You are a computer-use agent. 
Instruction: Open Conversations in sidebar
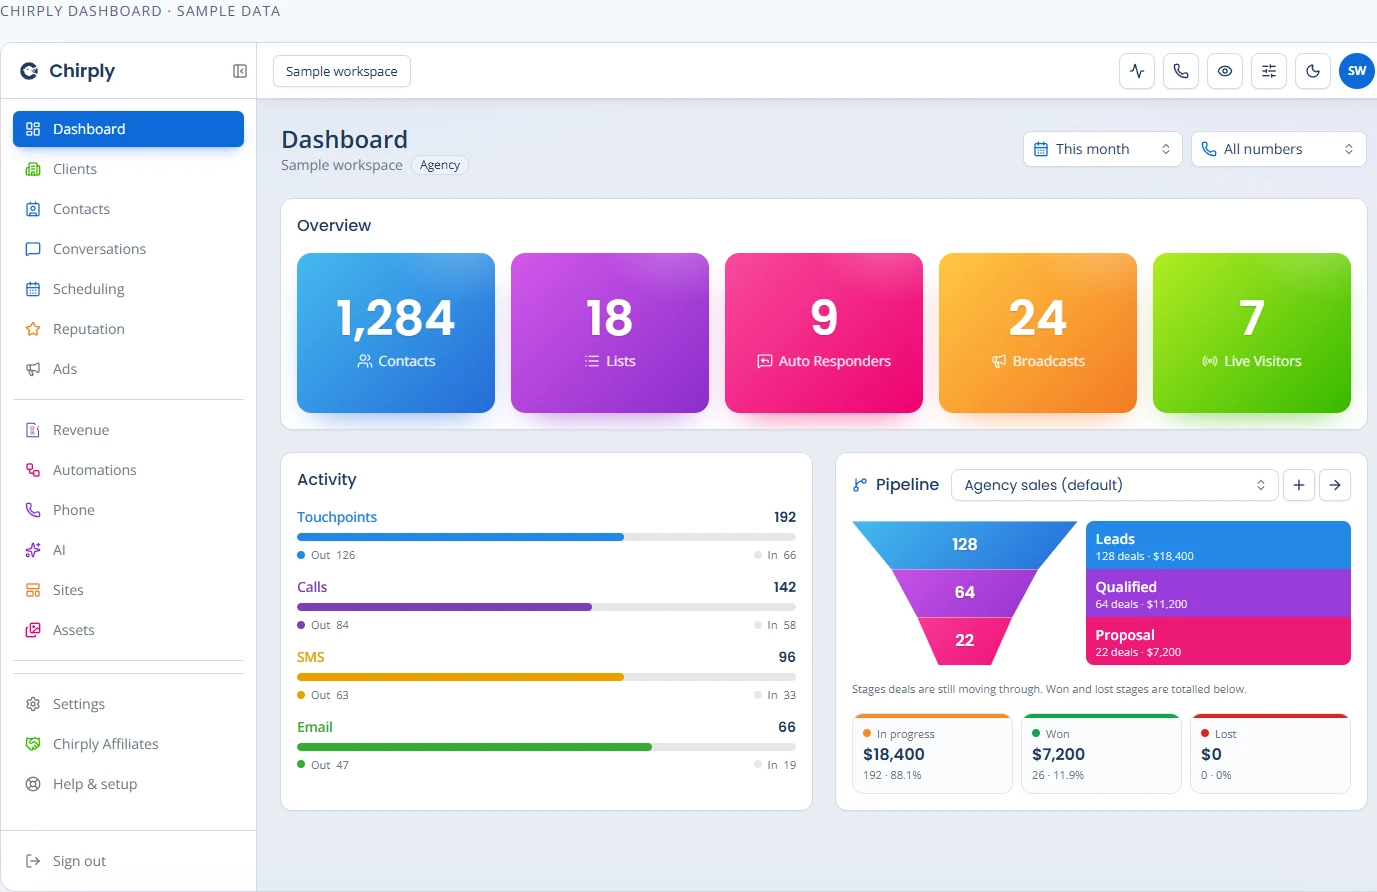[x=128, y=249]
